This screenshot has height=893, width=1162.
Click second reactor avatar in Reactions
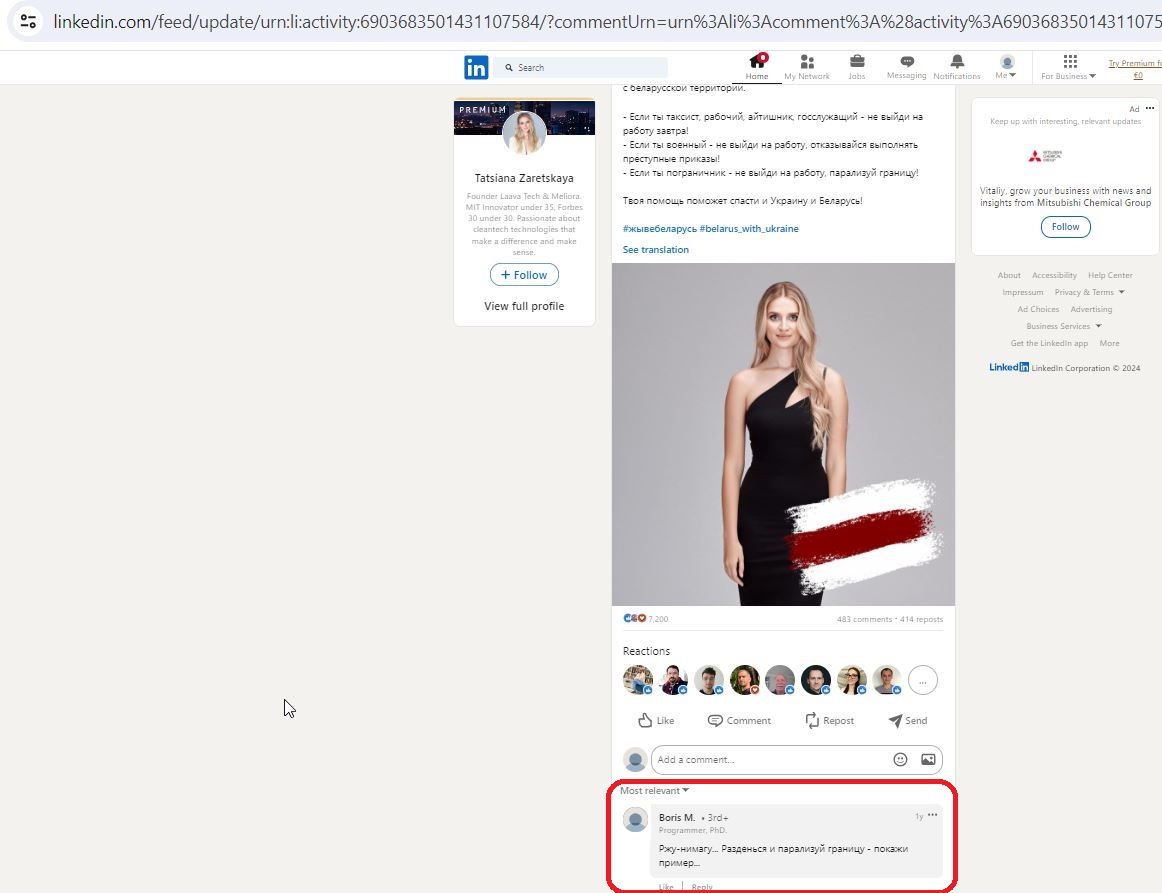(x=674, y=680)
